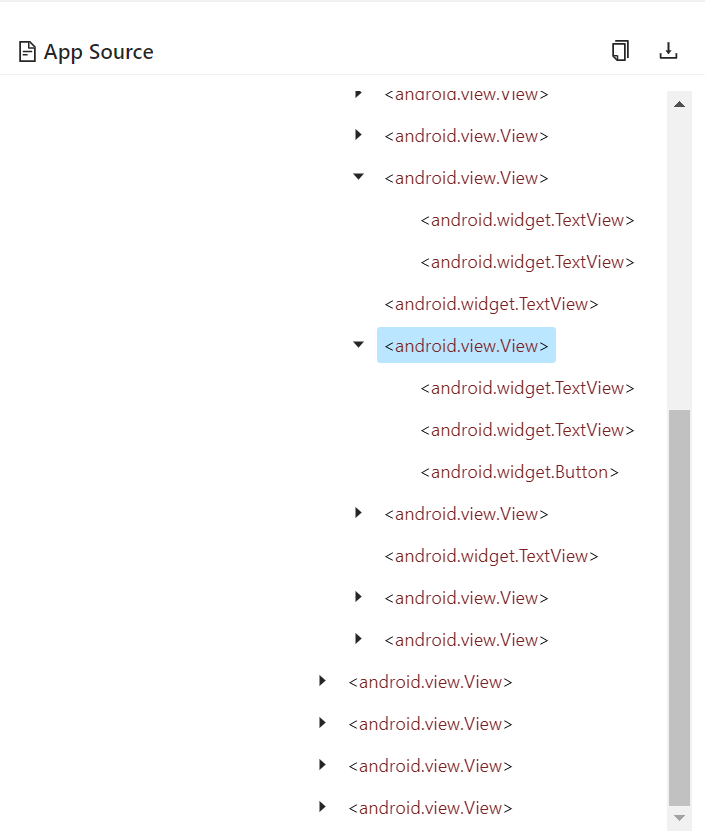The width and height of the screenshot is (705, 840).
Task: Select the TextView between two collapsed Views
Action: pyautogui.click(x=491, y=556)
